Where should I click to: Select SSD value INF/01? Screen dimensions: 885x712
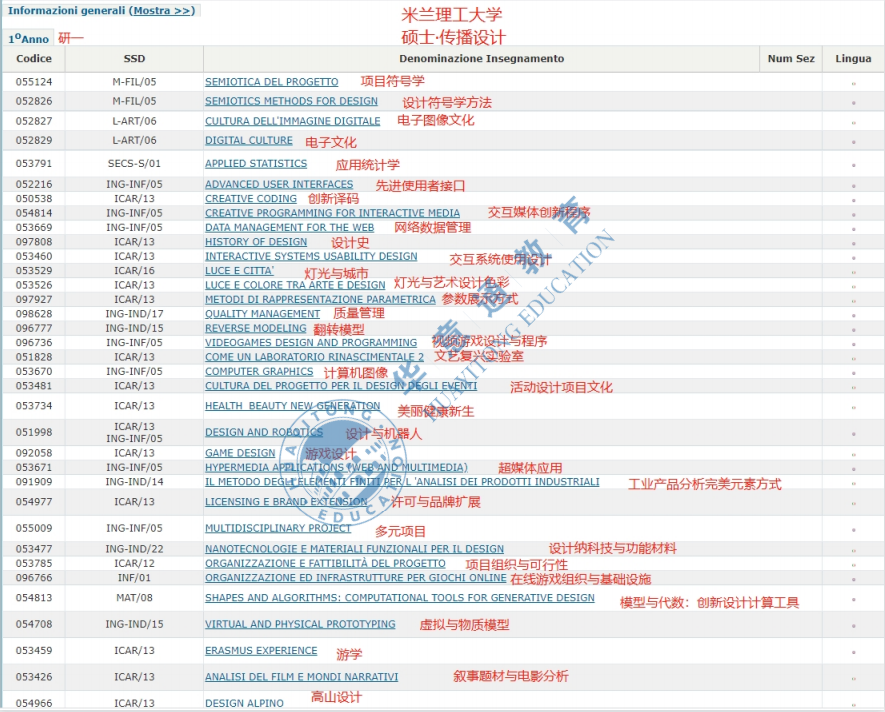(x=134, y=578)
